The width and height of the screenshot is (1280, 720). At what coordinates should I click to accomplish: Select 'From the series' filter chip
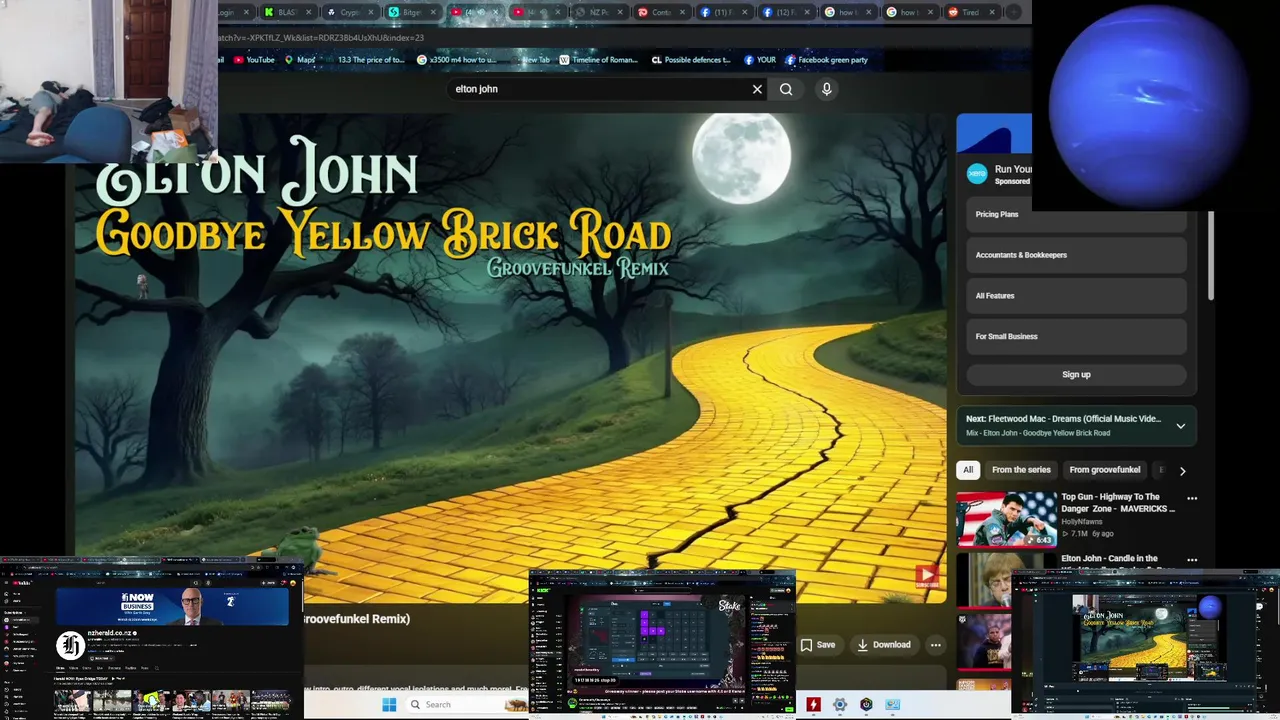[x=1021, y=470]
